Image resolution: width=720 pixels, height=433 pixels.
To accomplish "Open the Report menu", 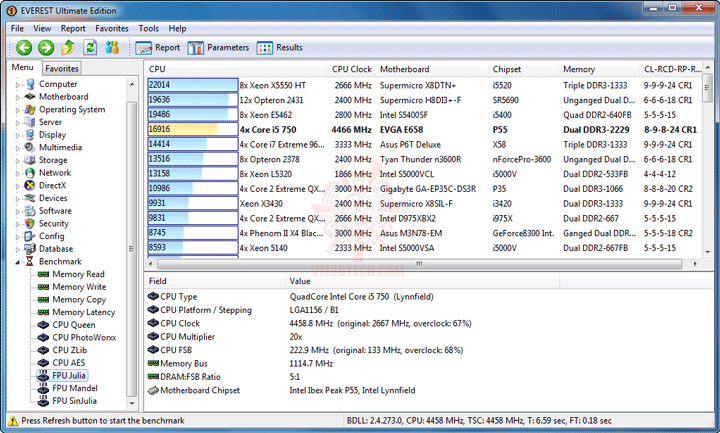I will [x=73, y=28].
